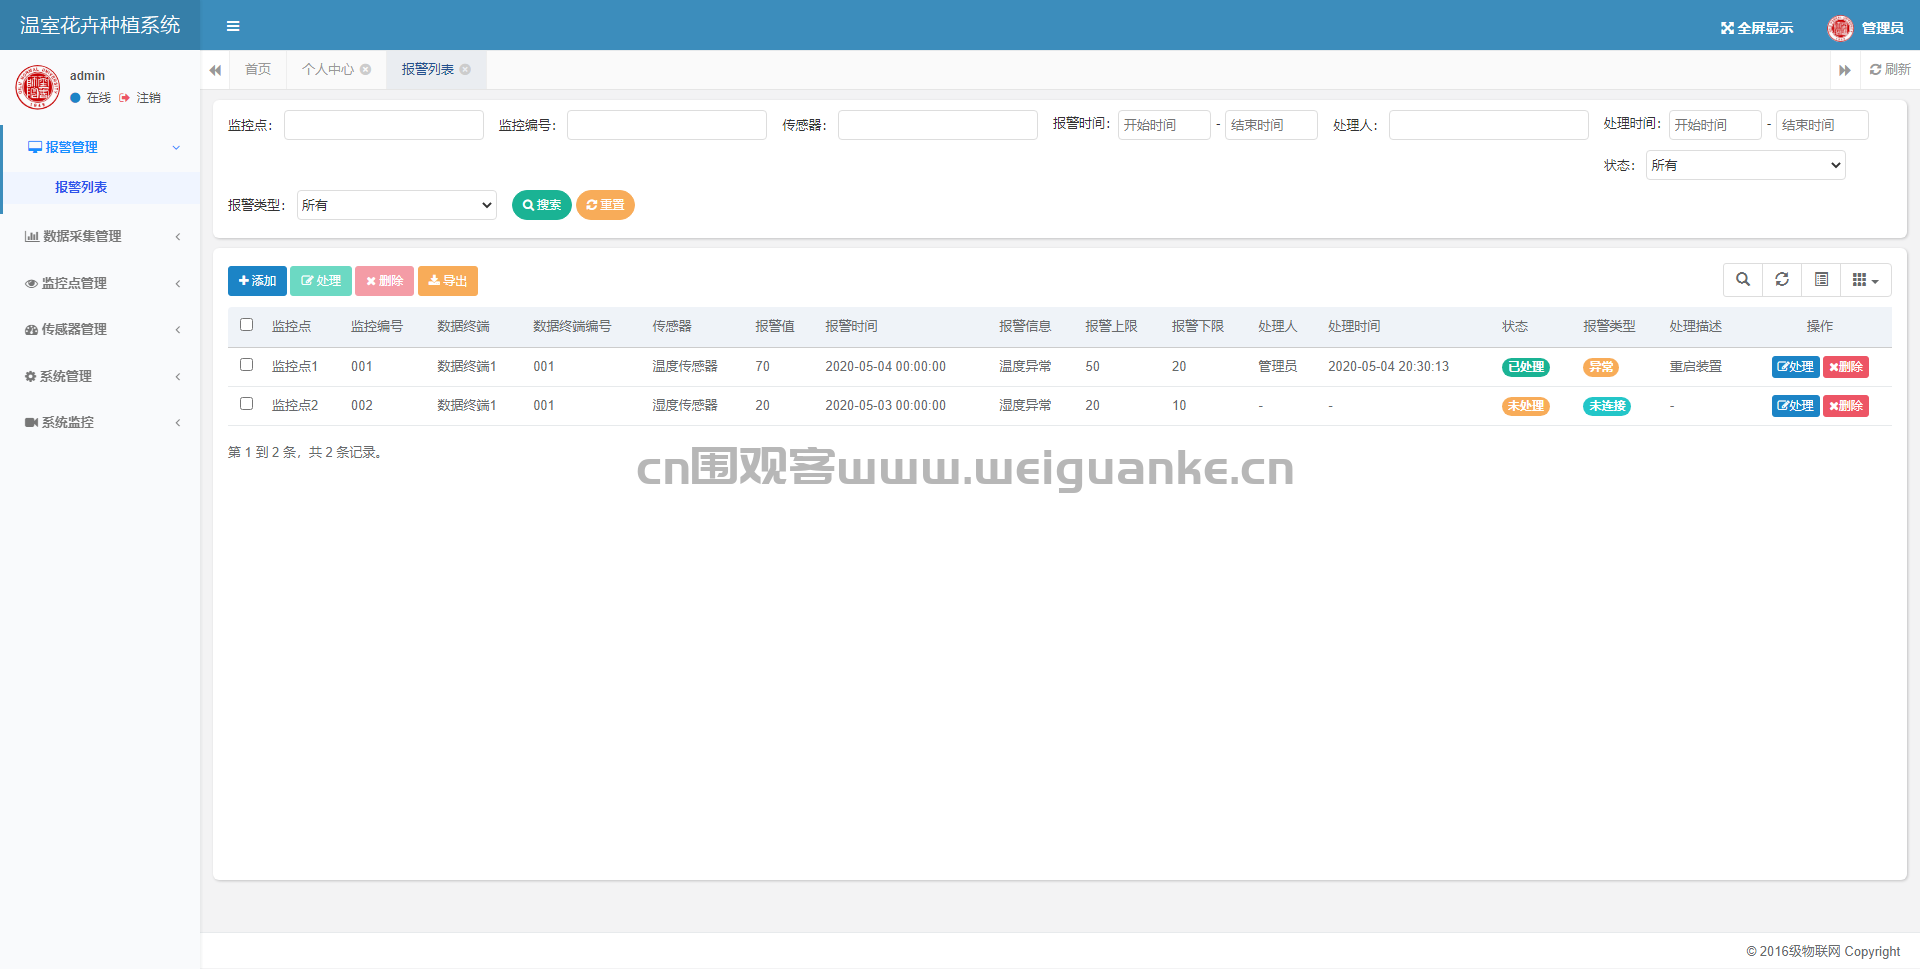Open the 报警类型 type dropdown

coord(397,205)
